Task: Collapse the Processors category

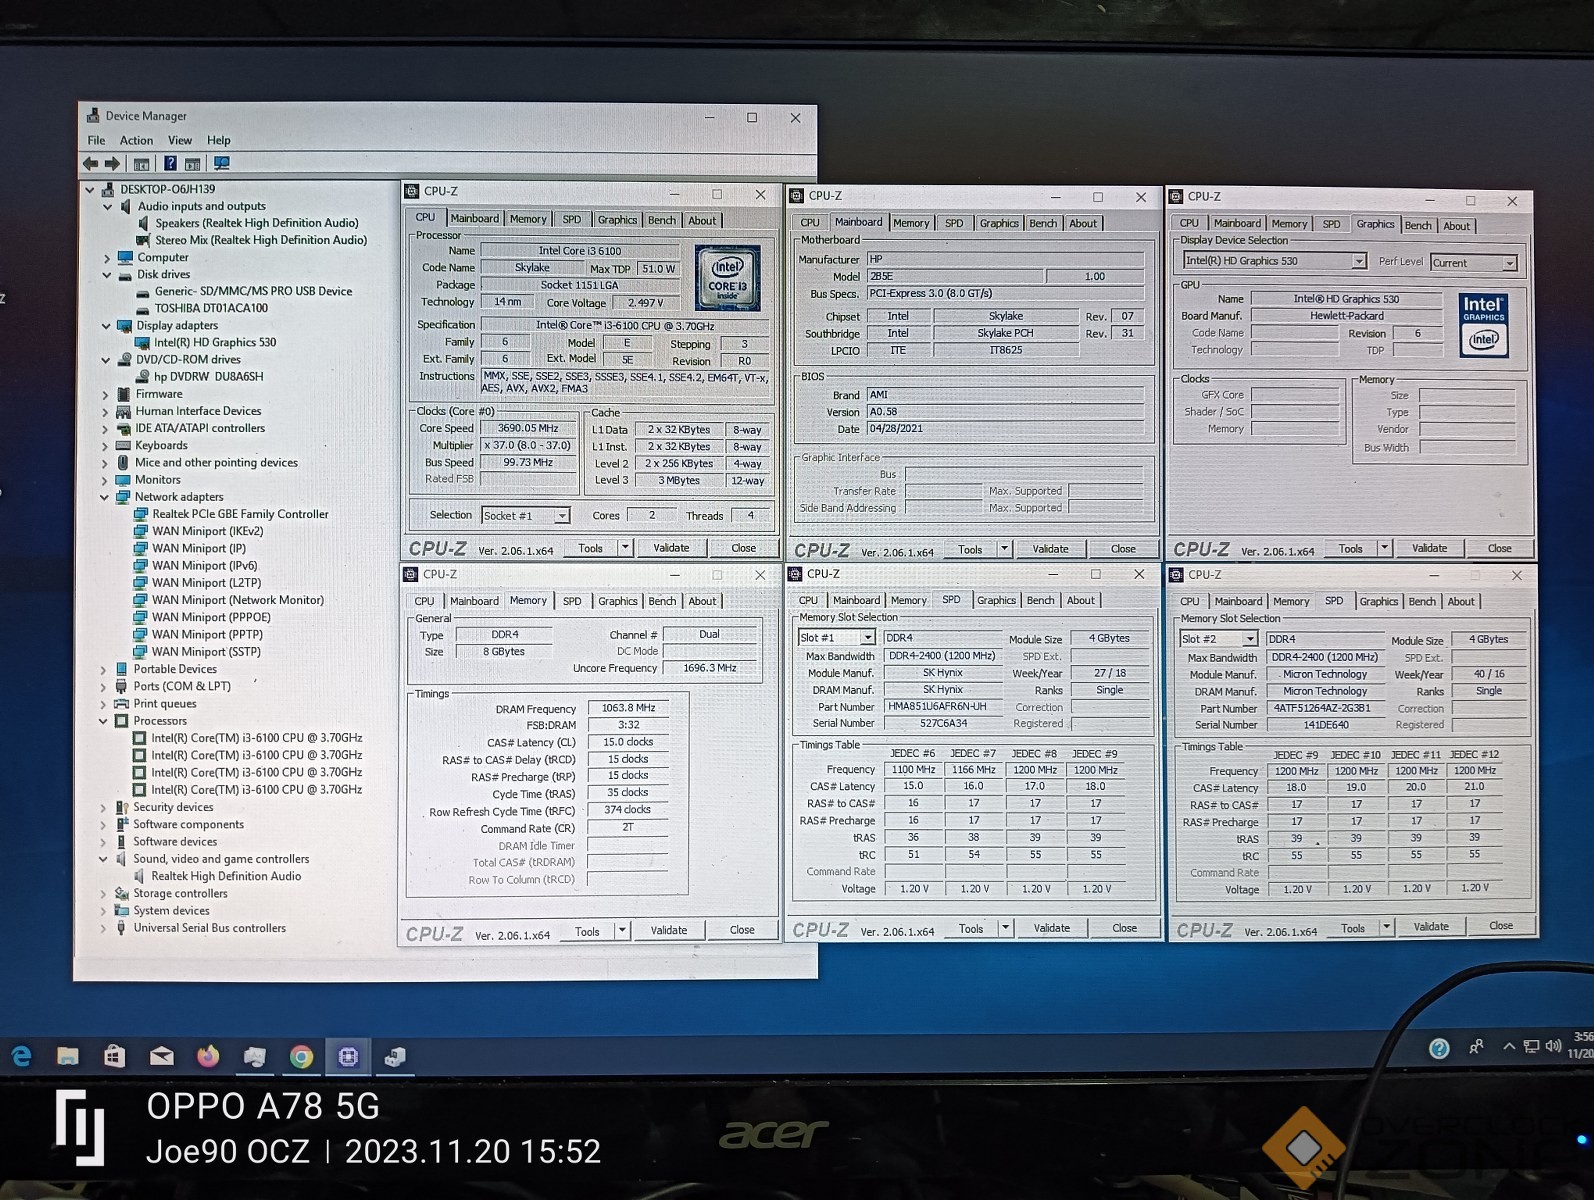Action: click(x=103, y=721)
